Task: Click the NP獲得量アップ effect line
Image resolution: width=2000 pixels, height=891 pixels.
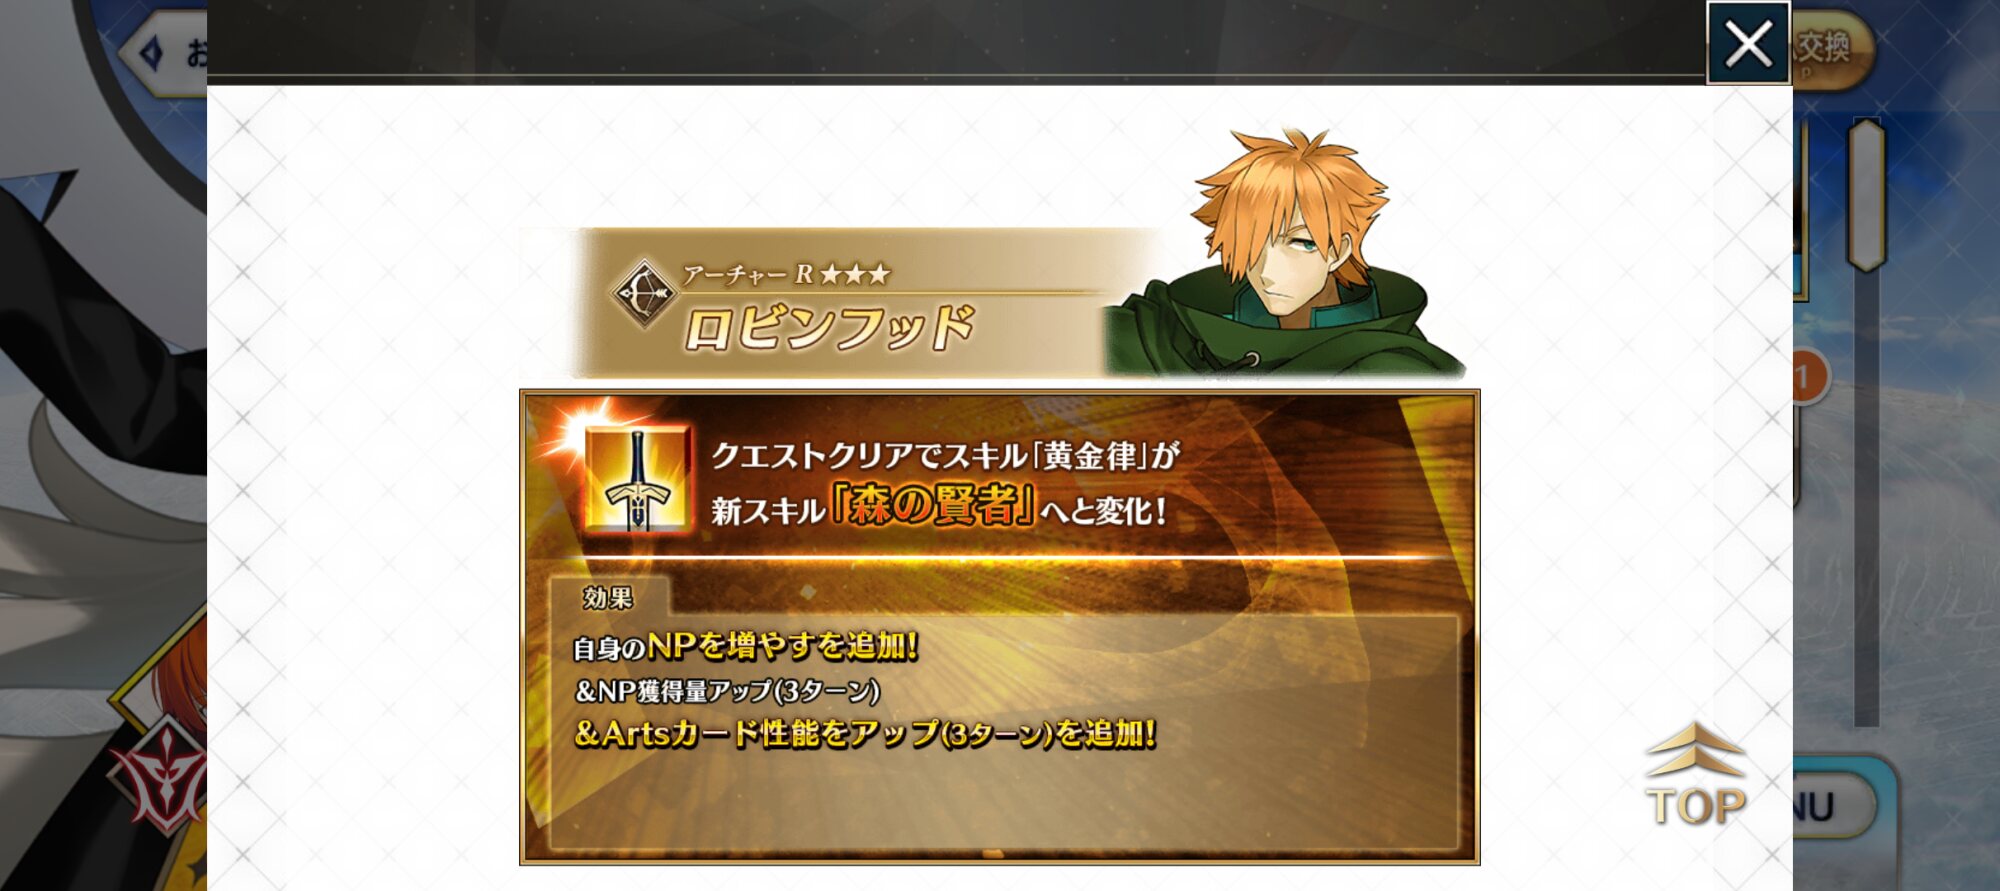Action: point(727,690)
